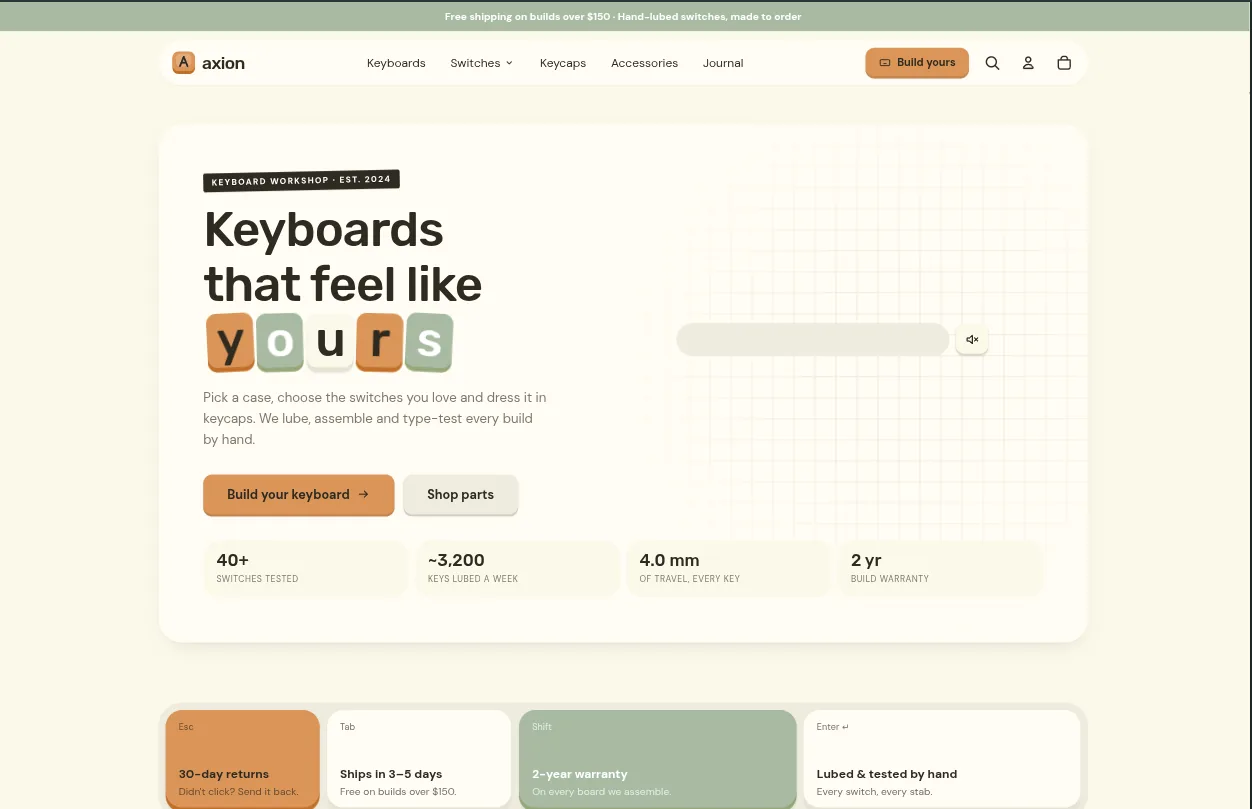
Task: Click the "Shop parts" button
Action: [461, 494]
